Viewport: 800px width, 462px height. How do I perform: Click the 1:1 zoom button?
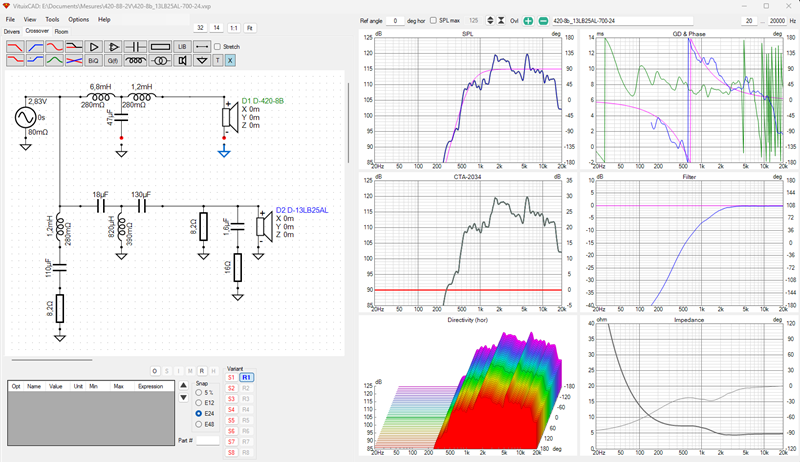(x=233, y=28)
